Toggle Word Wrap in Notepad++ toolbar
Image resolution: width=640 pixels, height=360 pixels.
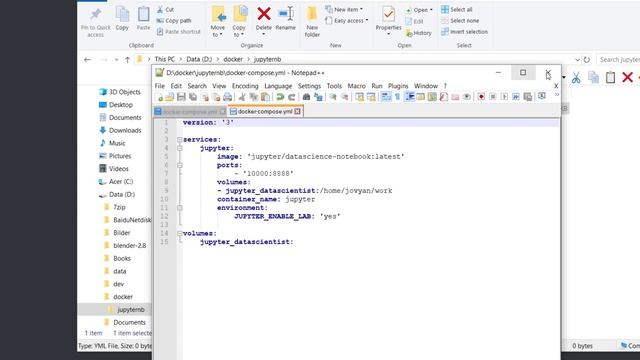[386, 97]
